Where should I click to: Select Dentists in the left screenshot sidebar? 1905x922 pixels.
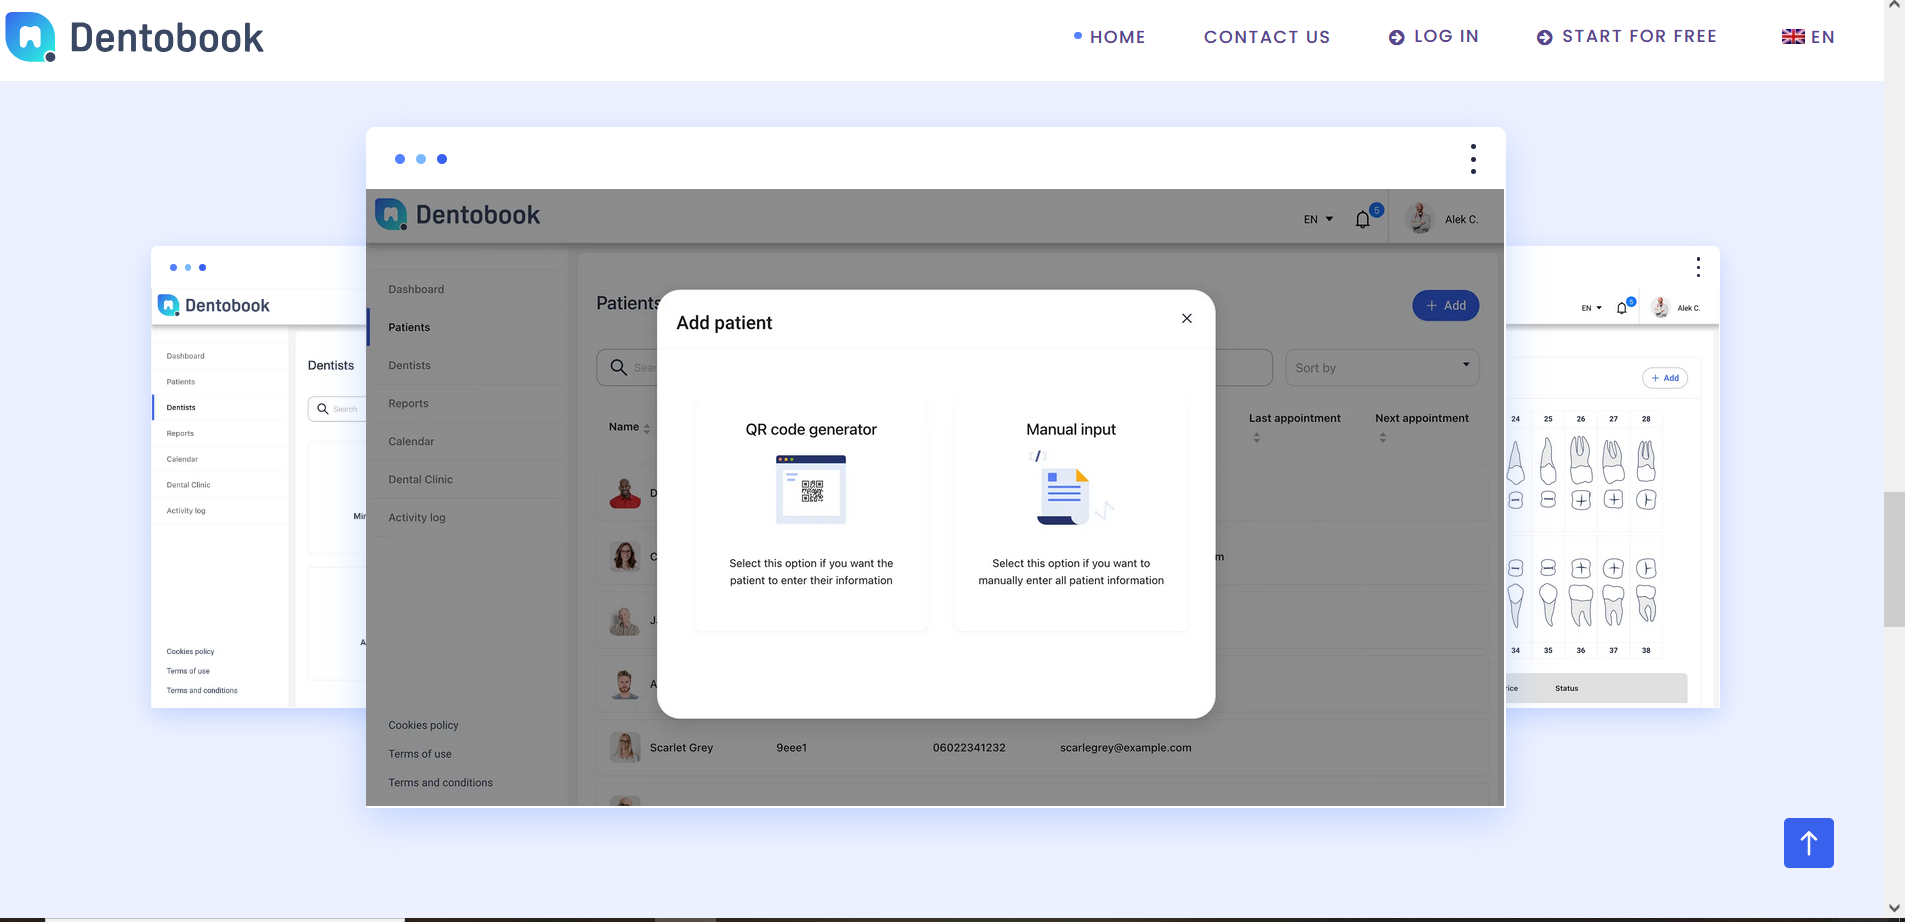pyautogui.click(x=181, y=407)
